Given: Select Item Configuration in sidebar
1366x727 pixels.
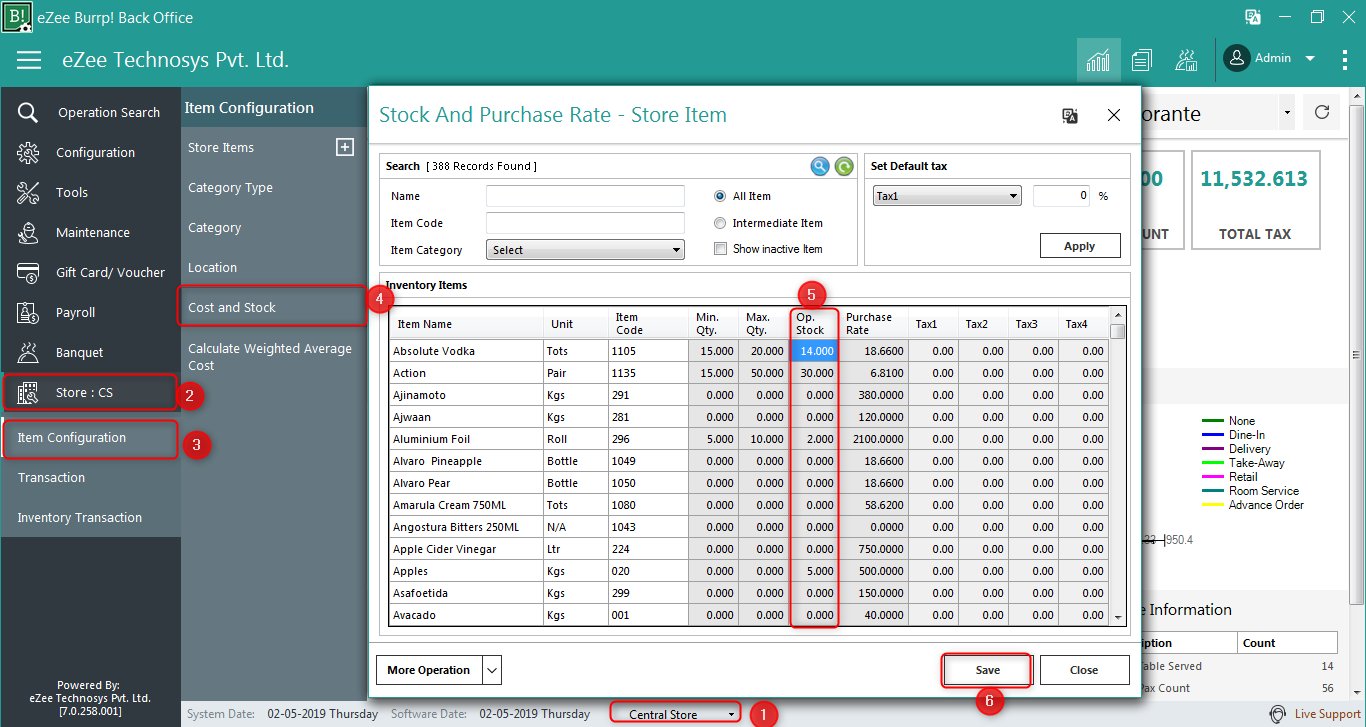Looking at the screenshot, I should [72, 437].
